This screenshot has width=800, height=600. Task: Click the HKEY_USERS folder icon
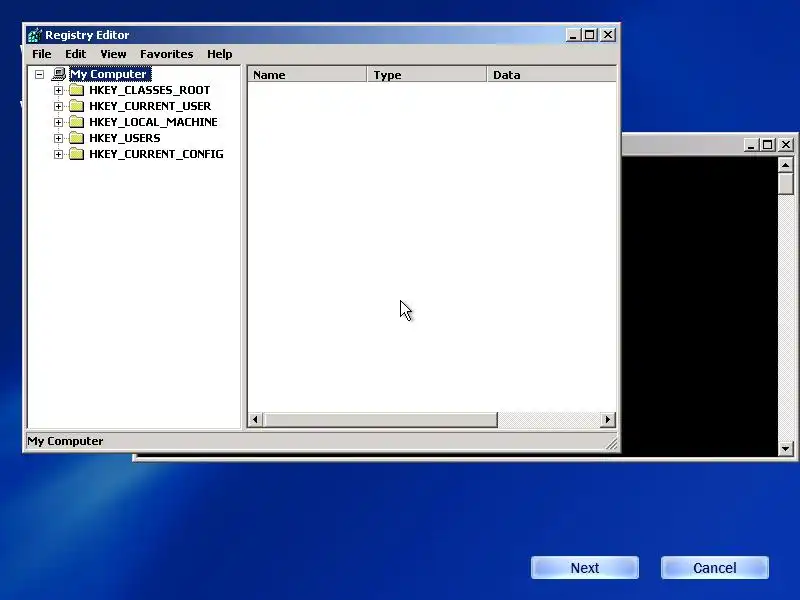[x=77, y=138]
